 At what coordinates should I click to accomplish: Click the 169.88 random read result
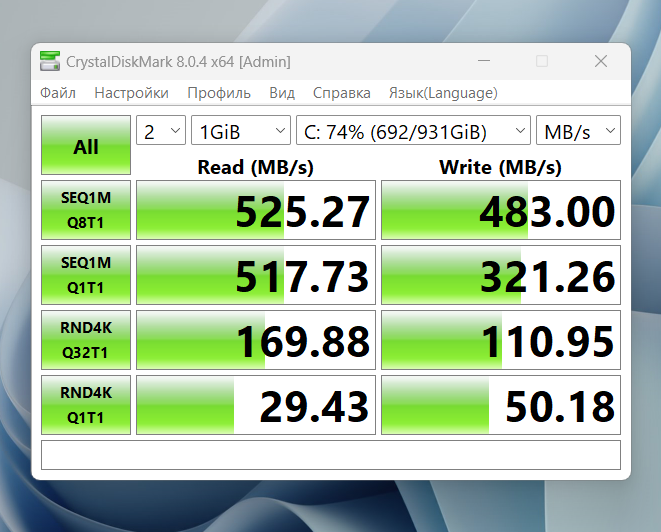point(256,340)
